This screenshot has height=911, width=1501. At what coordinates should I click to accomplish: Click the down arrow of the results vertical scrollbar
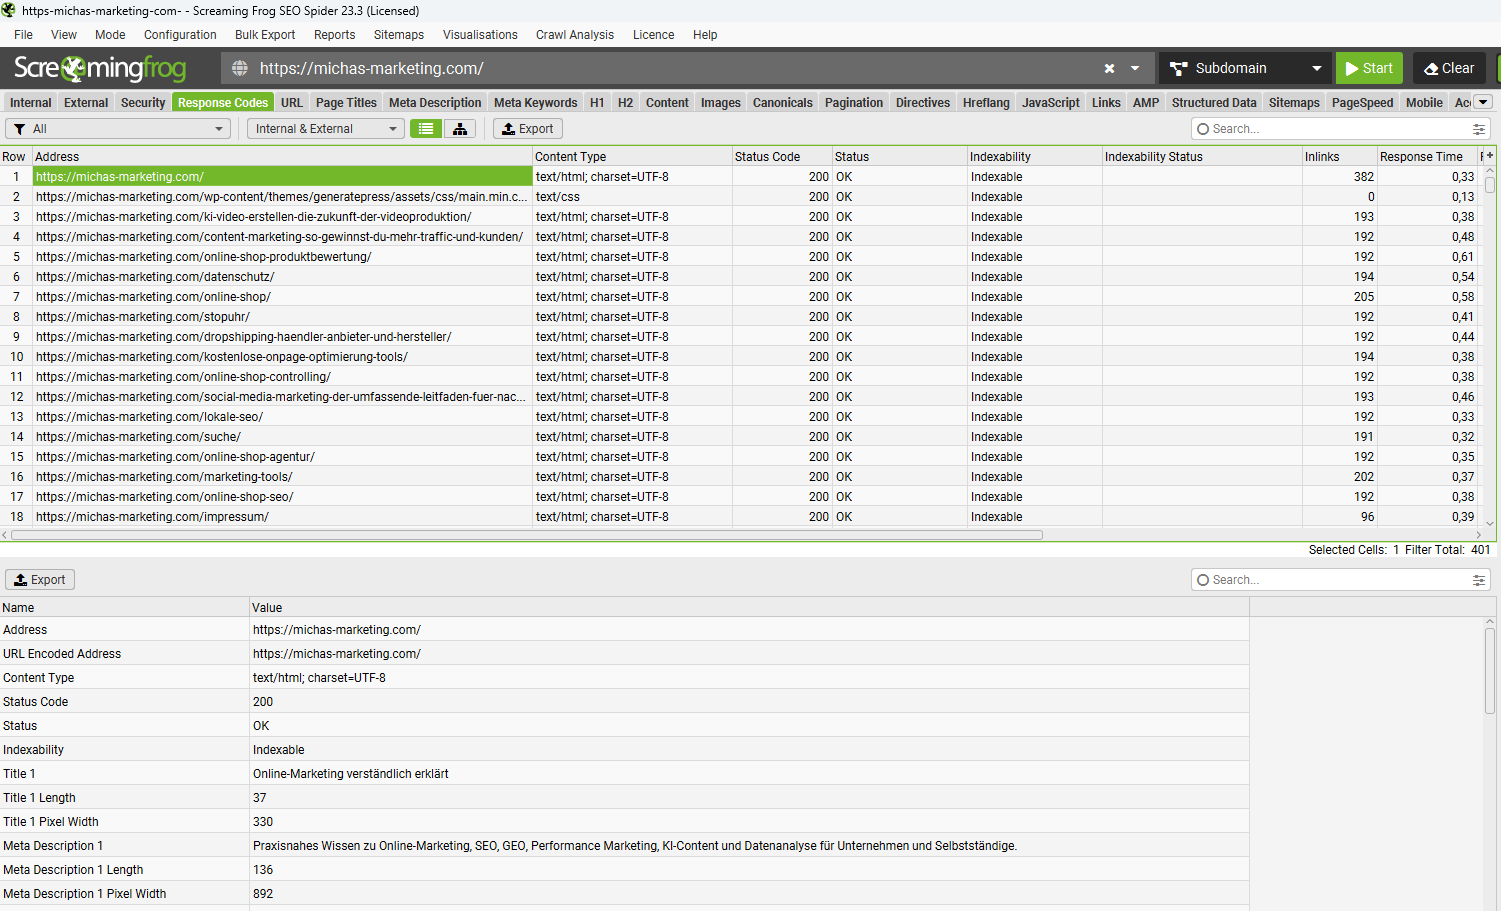[x=1490, y=523]
